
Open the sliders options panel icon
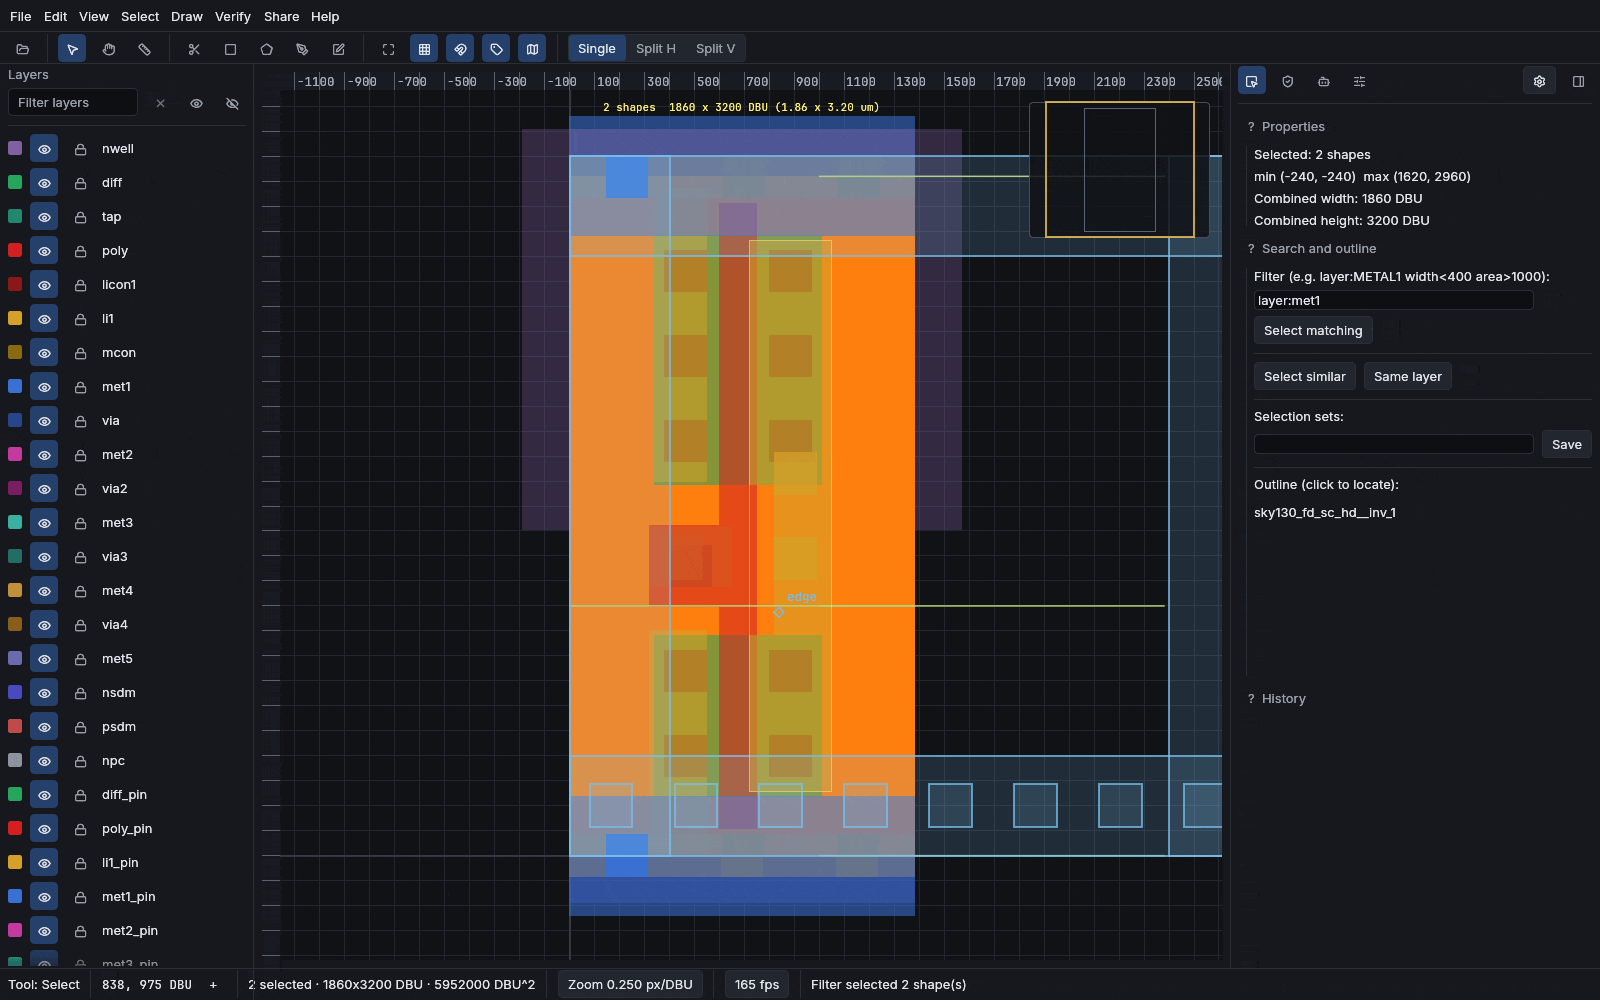pyautogui.click(x=1360, y=81)
